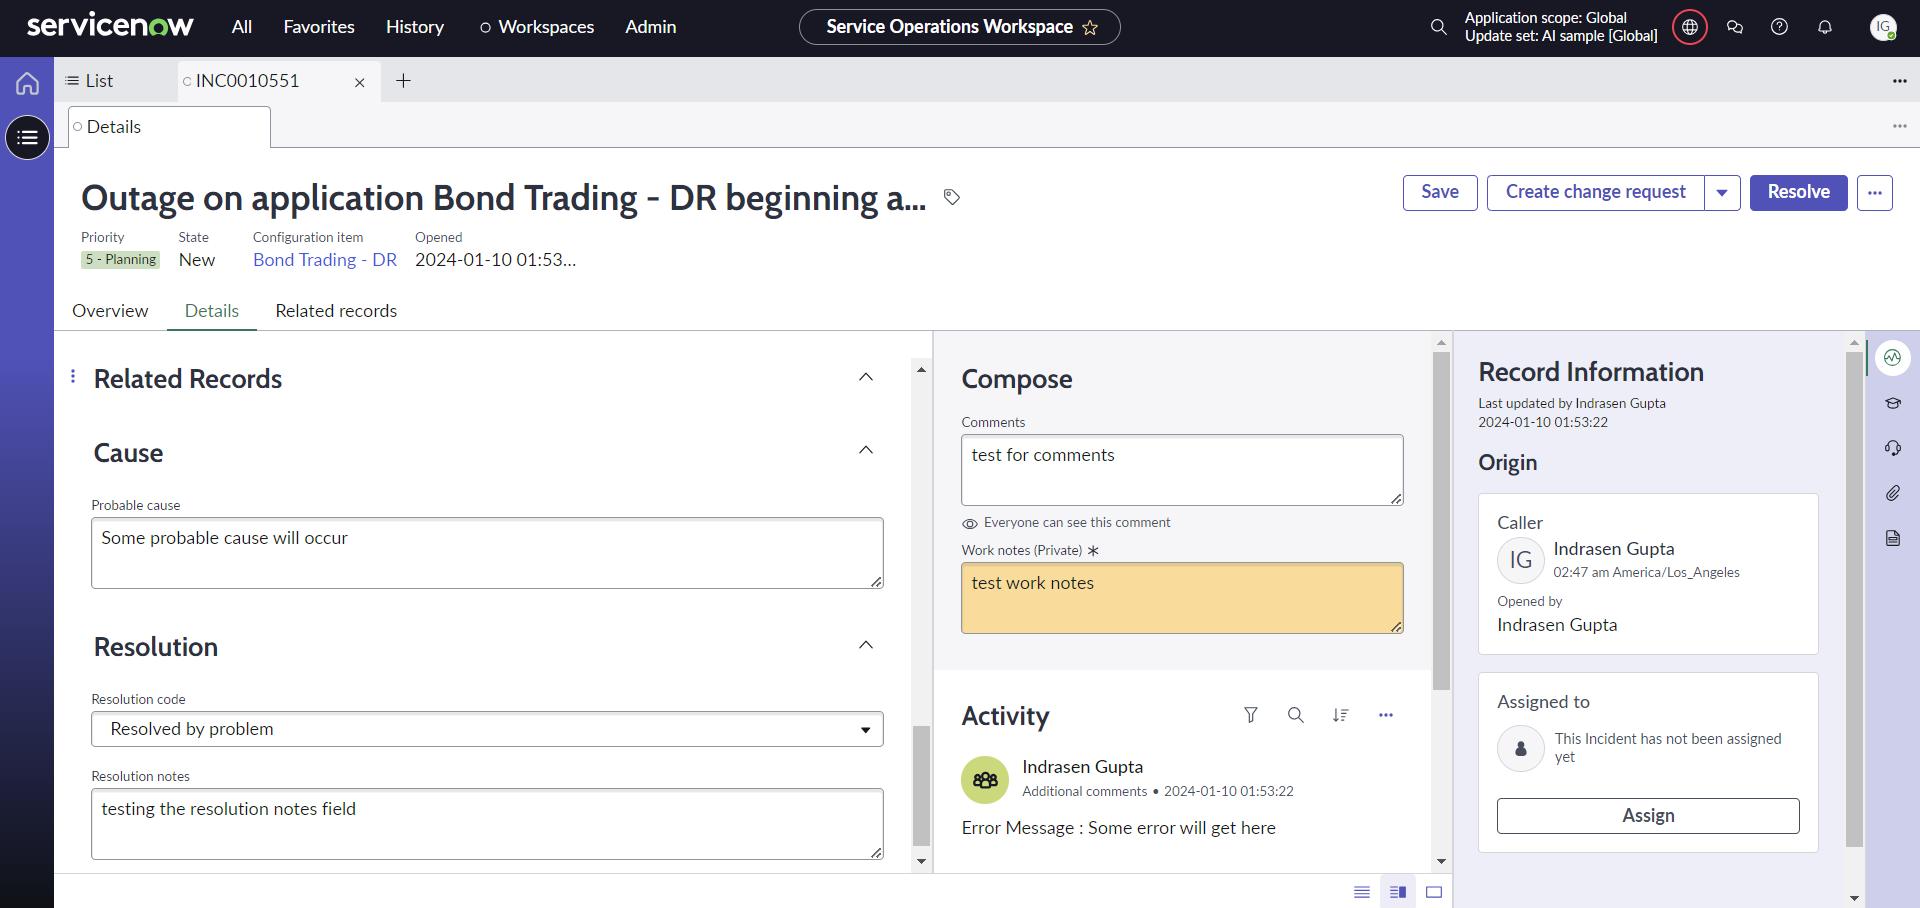Click the Indrasen Gupta activity avatar

pos(985,780)
